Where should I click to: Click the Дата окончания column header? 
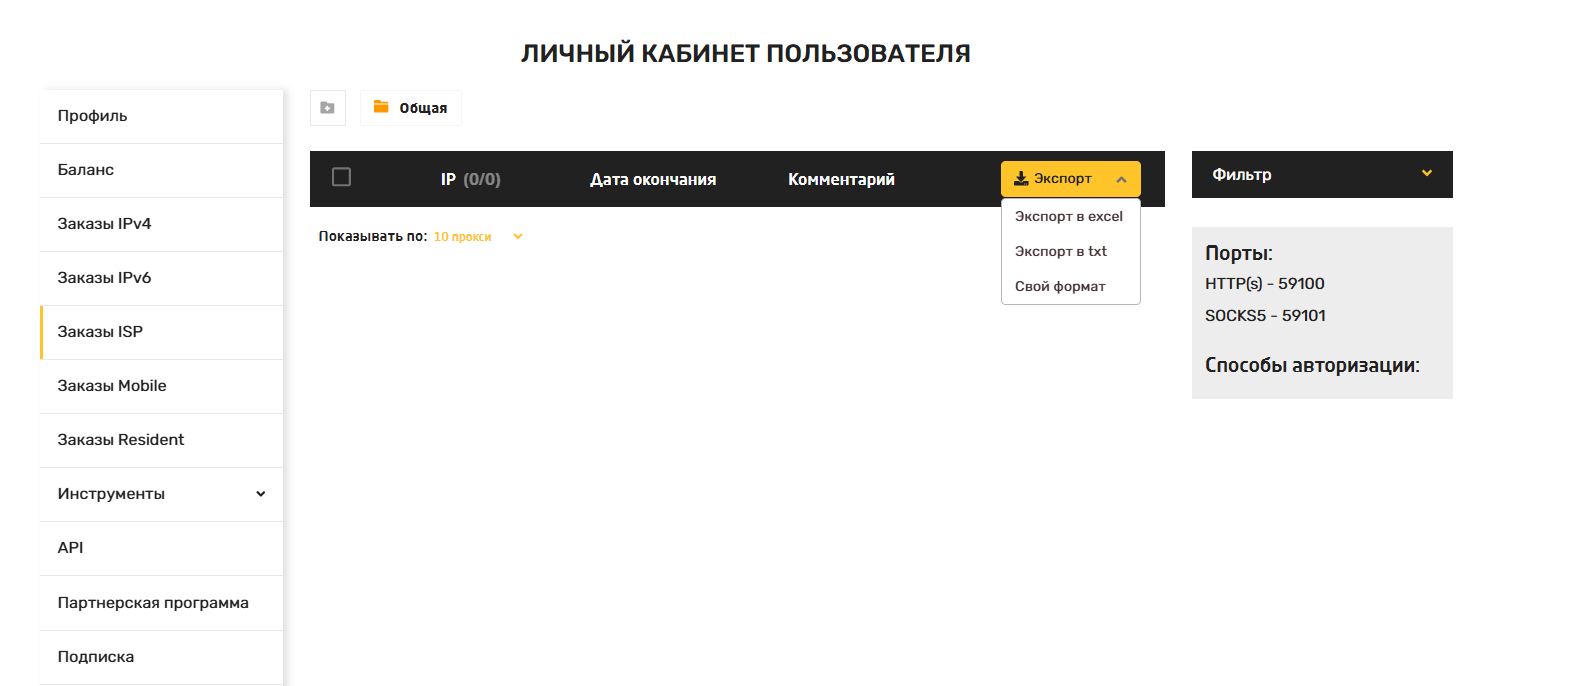pos(653,179)
